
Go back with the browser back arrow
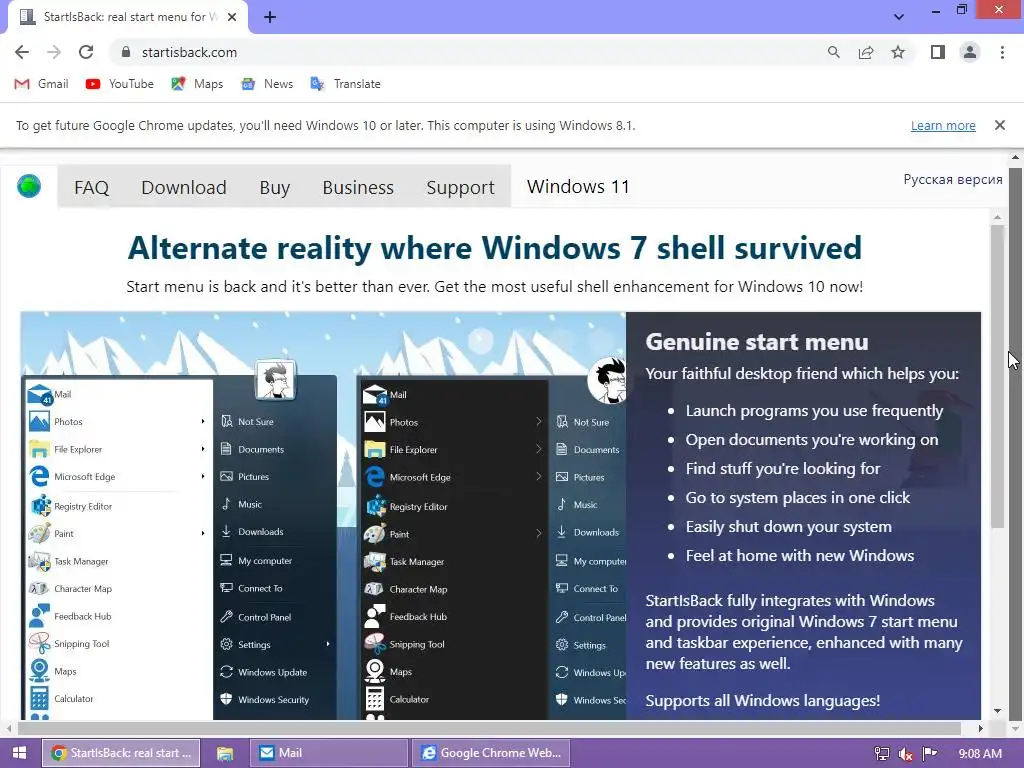pos(22,52)
